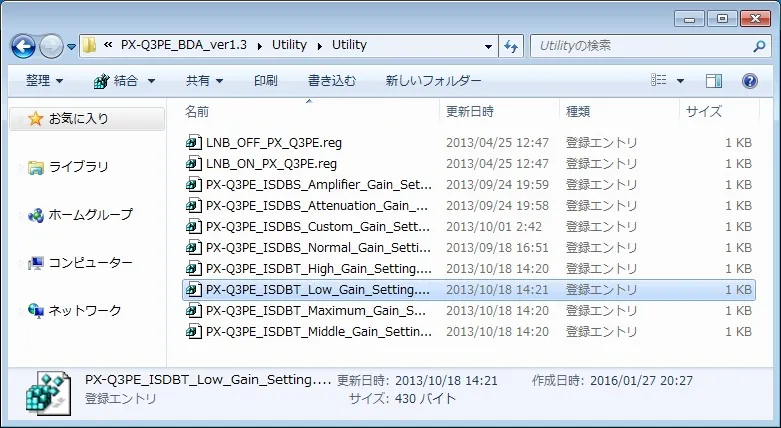Click 印刷 in the toolbar
Image resolution: width=781 pixels, height=428 pixels.
[x=265, y=81]
